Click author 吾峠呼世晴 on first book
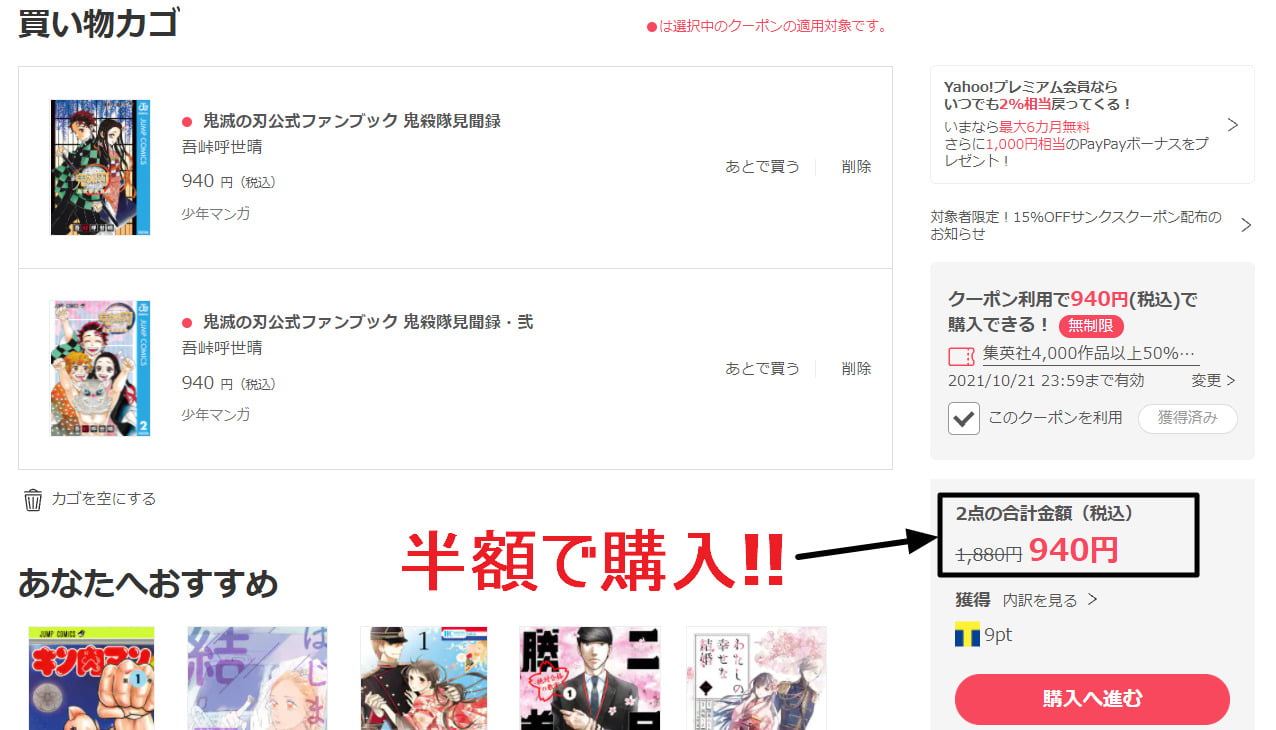 click(222, 147)
